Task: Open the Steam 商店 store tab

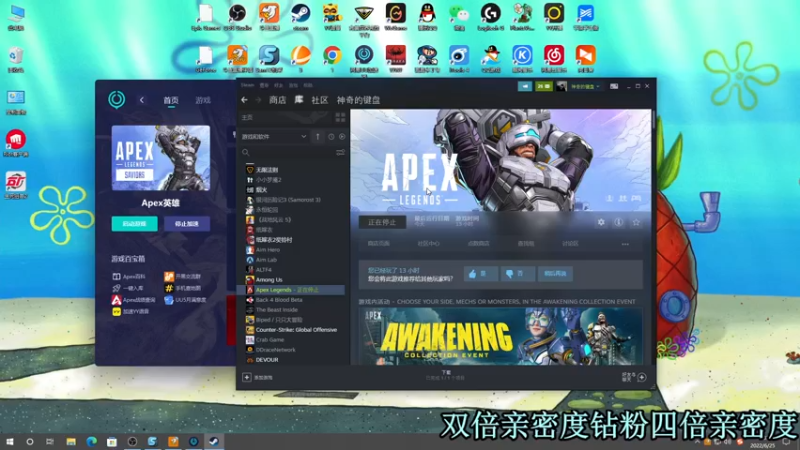Action: pyautogui.click(x=278, y=100)
